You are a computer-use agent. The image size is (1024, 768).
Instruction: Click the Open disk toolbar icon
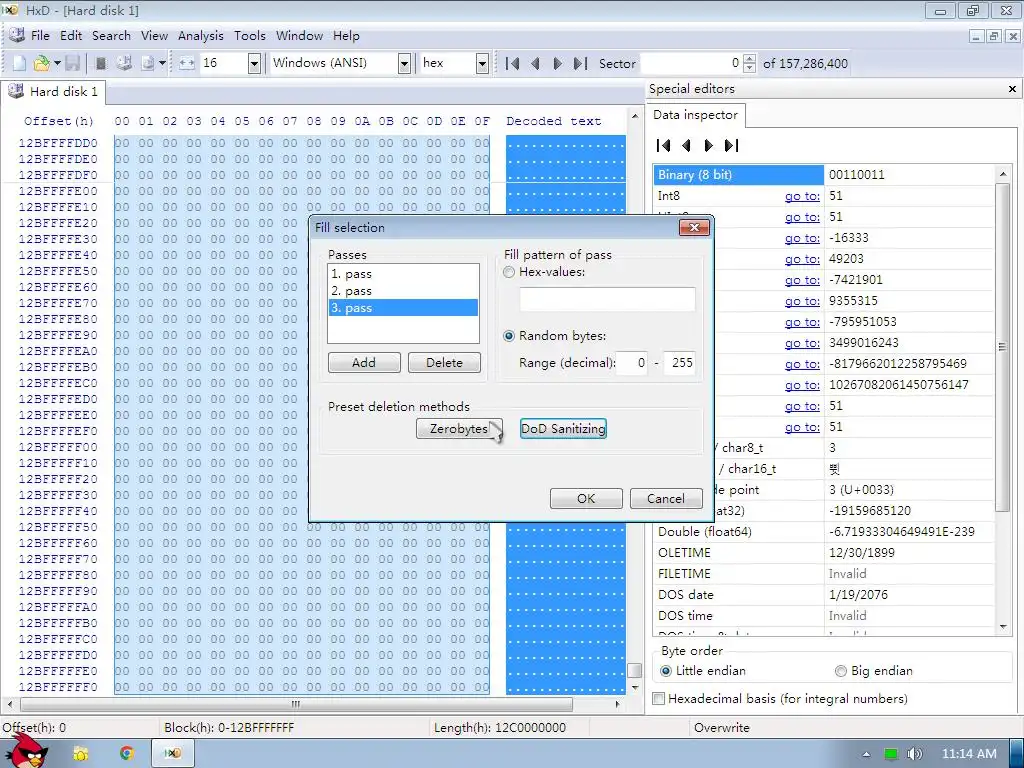tap(124, 63)
